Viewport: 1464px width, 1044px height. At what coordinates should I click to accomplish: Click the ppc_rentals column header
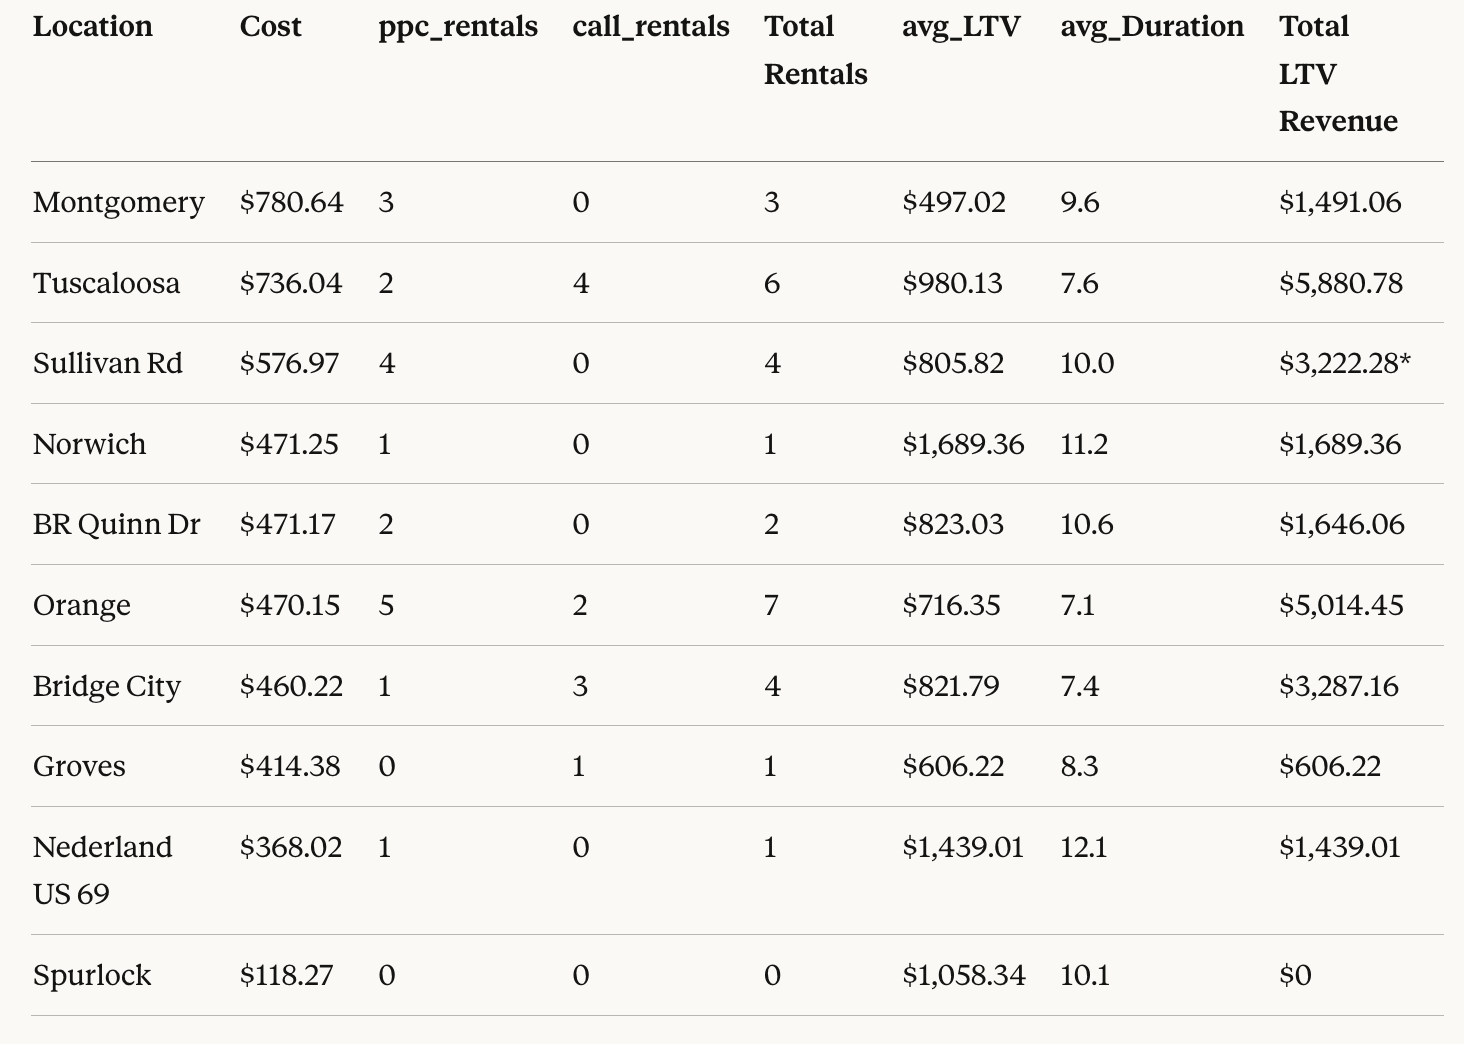[x=458, y=27]
